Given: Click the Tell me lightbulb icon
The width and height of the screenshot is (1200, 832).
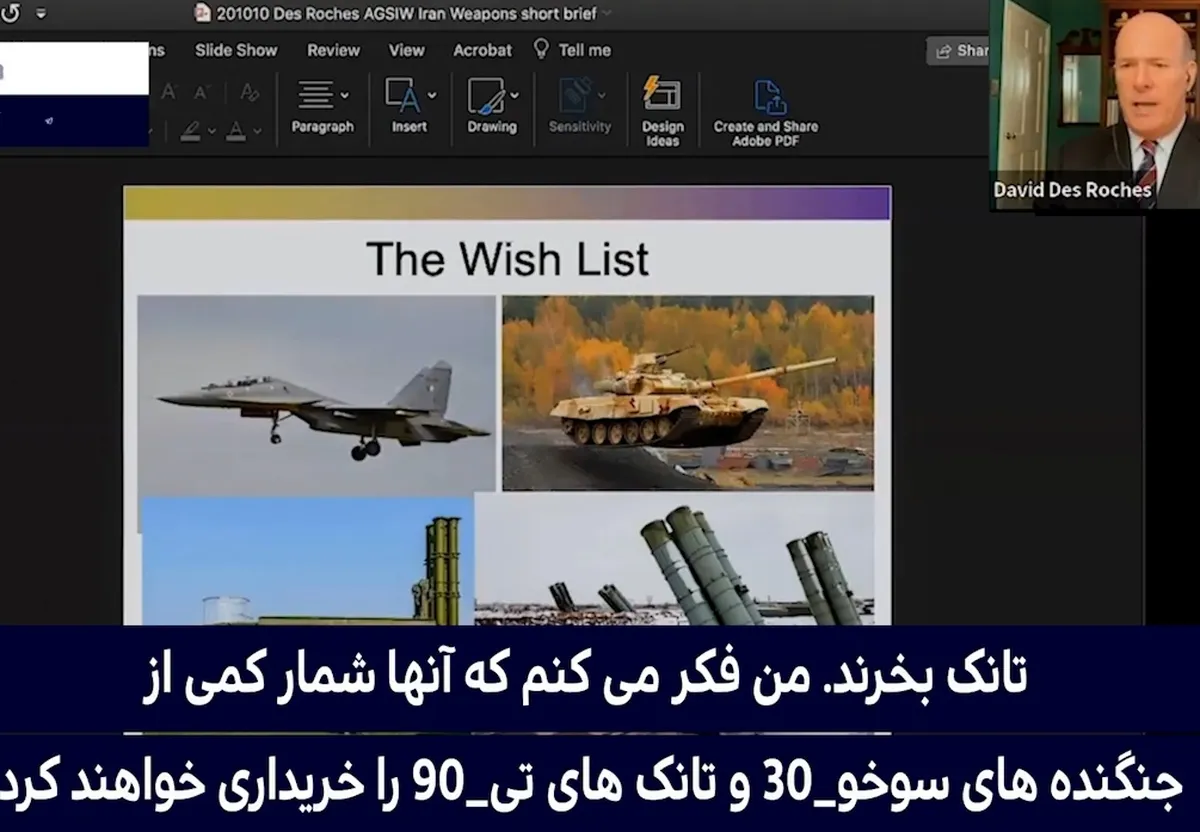Looking at the screenshot, I should tap(542, 49).
